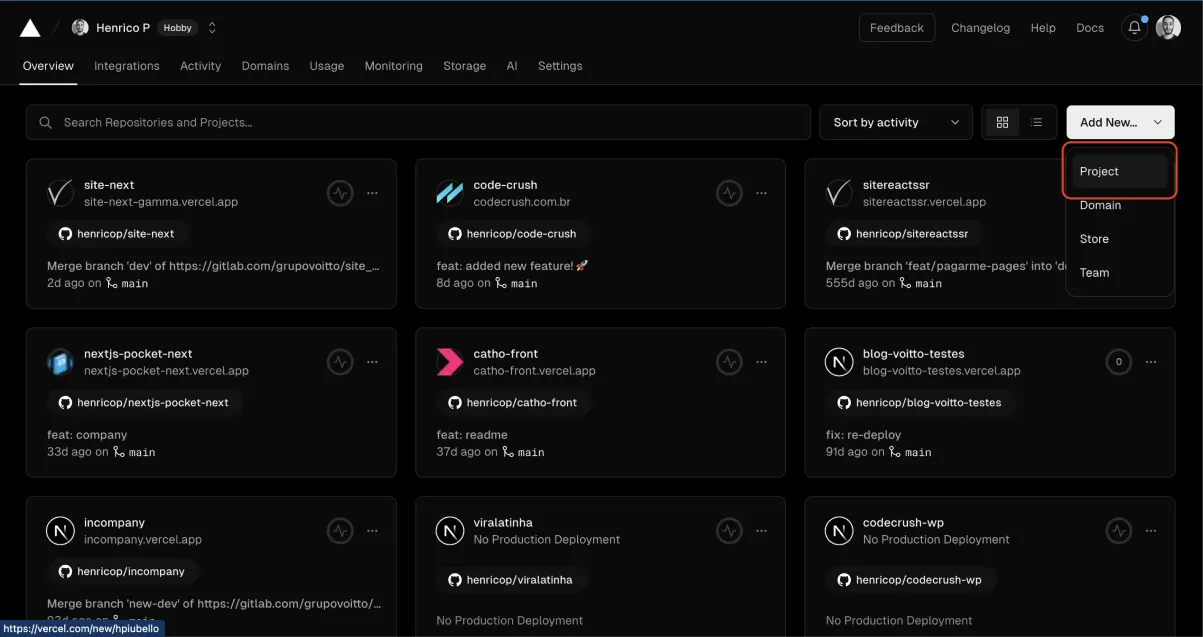Open henricop/blog-voitto-testes GitHub repo link

click(920, 403)
